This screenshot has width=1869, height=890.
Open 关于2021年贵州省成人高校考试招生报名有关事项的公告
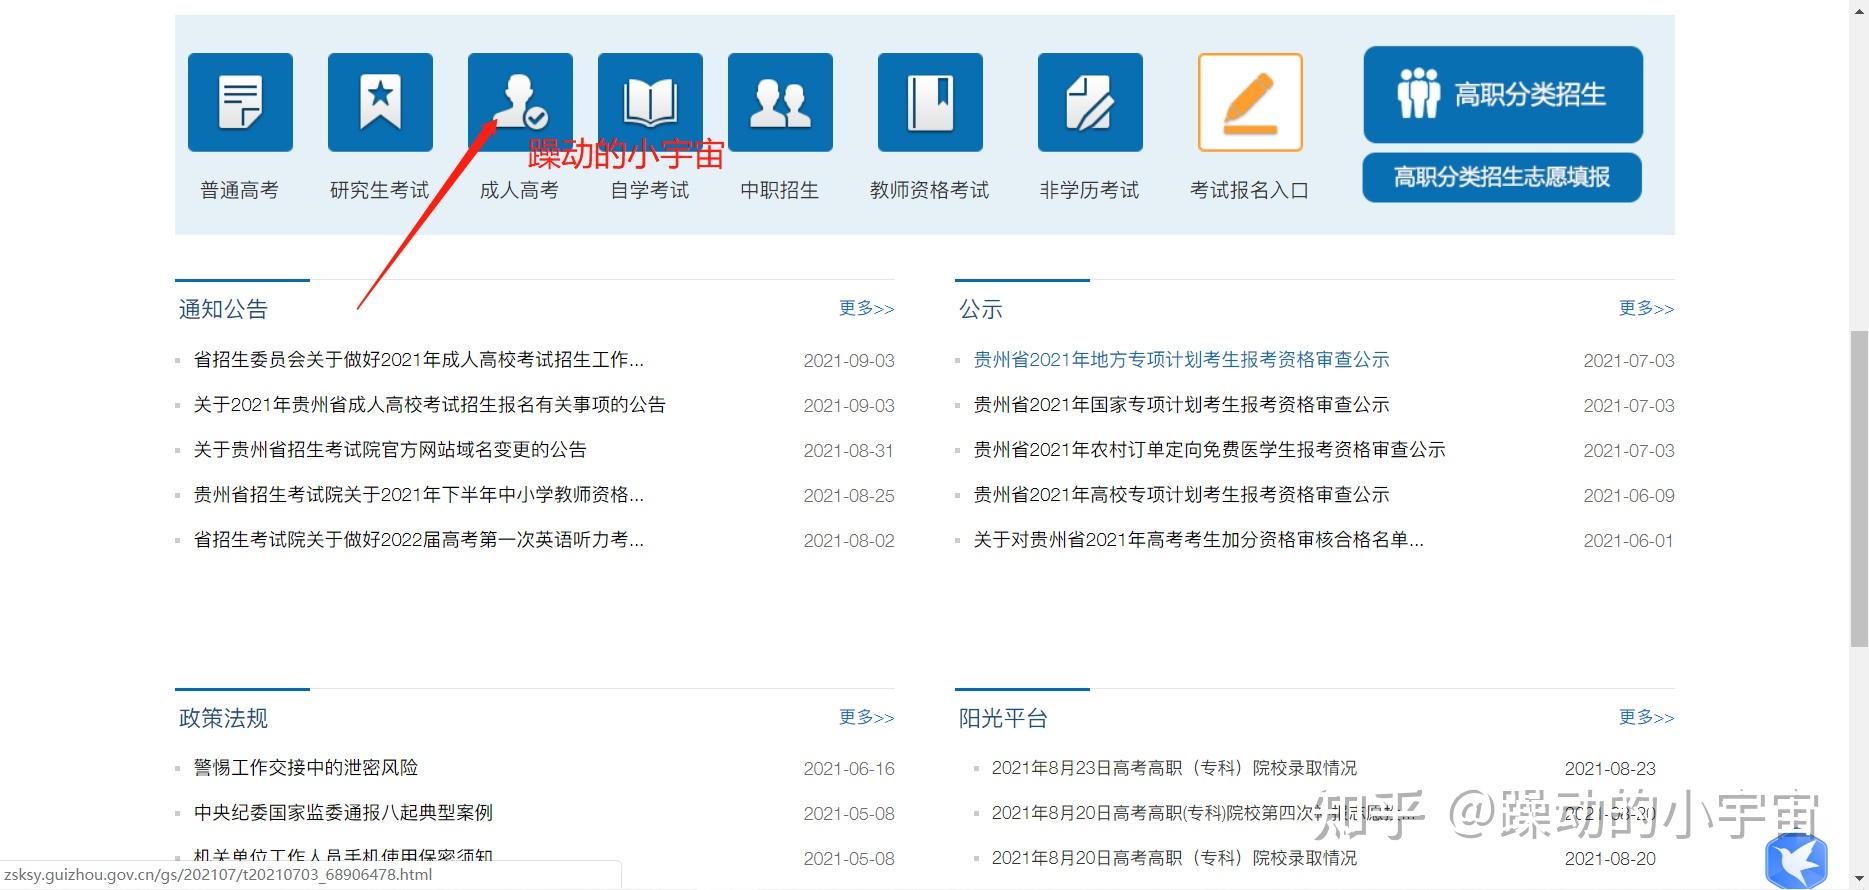point(430,405)
